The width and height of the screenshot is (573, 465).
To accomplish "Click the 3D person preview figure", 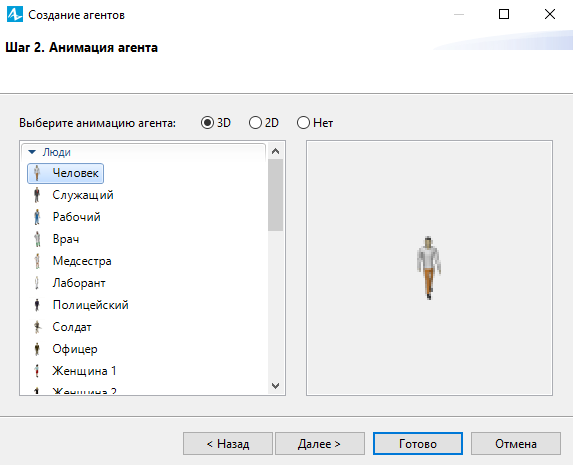I will tap(429, 268).
